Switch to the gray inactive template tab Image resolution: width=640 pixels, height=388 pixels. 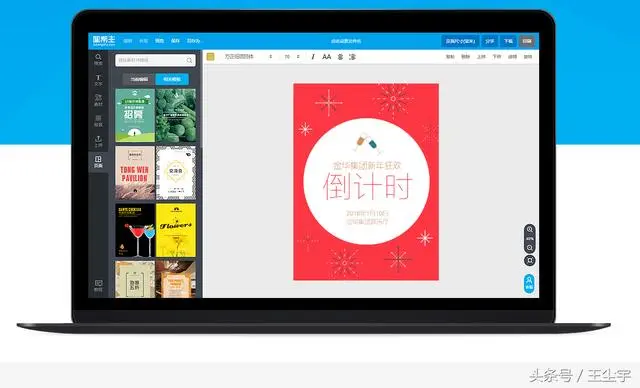point(139,79)
